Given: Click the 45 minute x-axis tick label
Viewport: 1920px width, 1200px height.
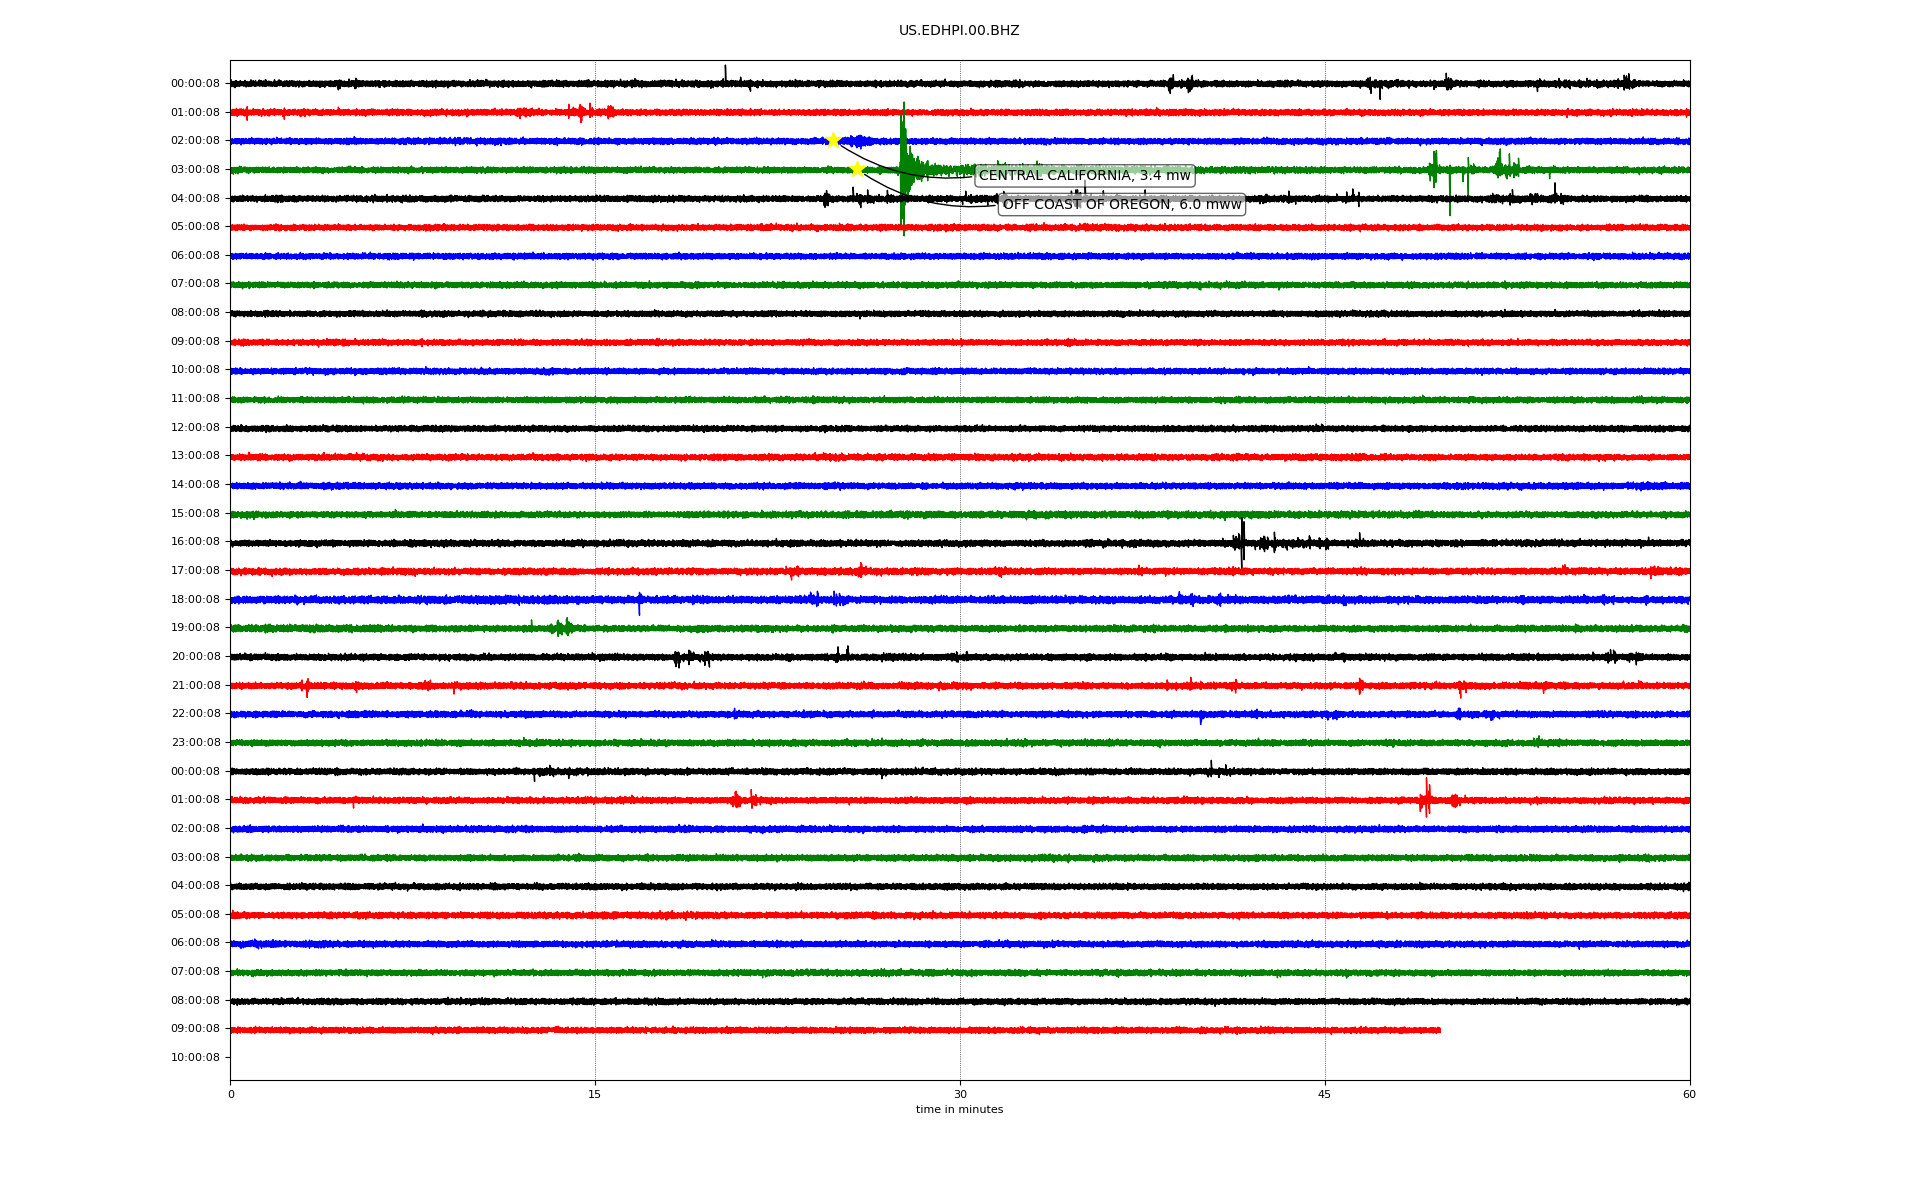Looking at the screenshot, I should coord(1324,1094).
